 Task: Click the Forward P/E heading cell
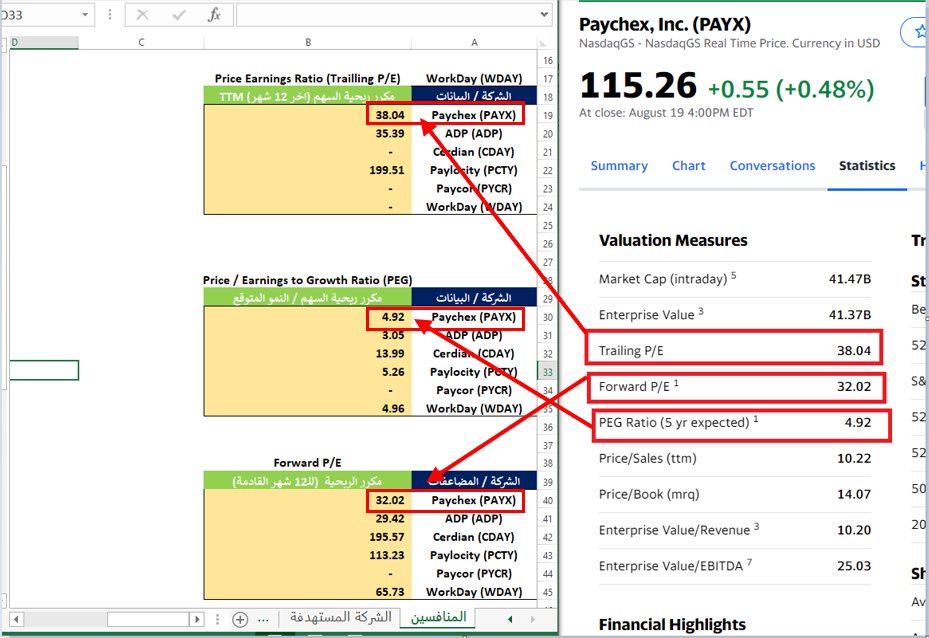tap(307, 463)
